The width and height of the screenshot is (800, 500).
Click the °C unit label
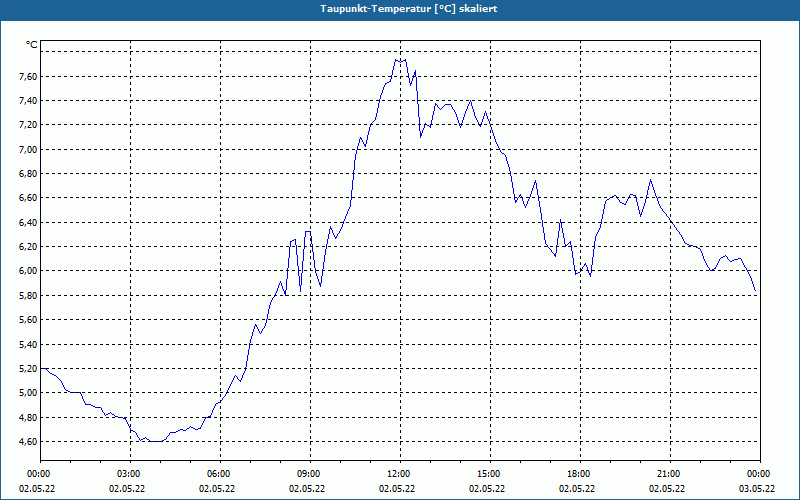pyautogui.click(x=32, y=45)
